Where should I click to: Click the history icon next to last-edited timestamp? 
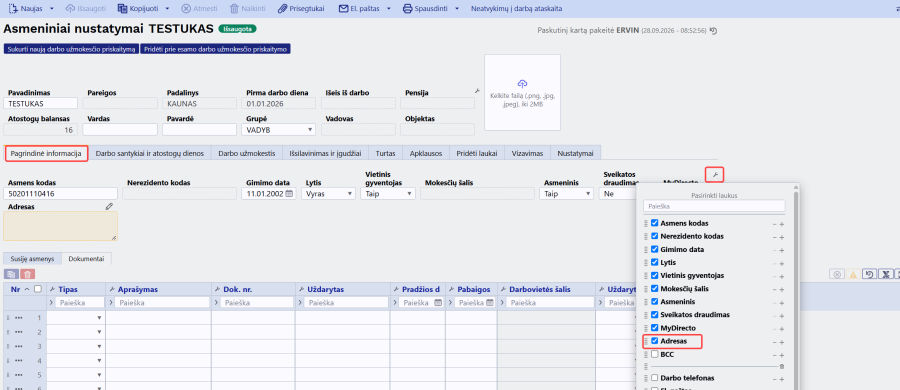tap(713, 30)
